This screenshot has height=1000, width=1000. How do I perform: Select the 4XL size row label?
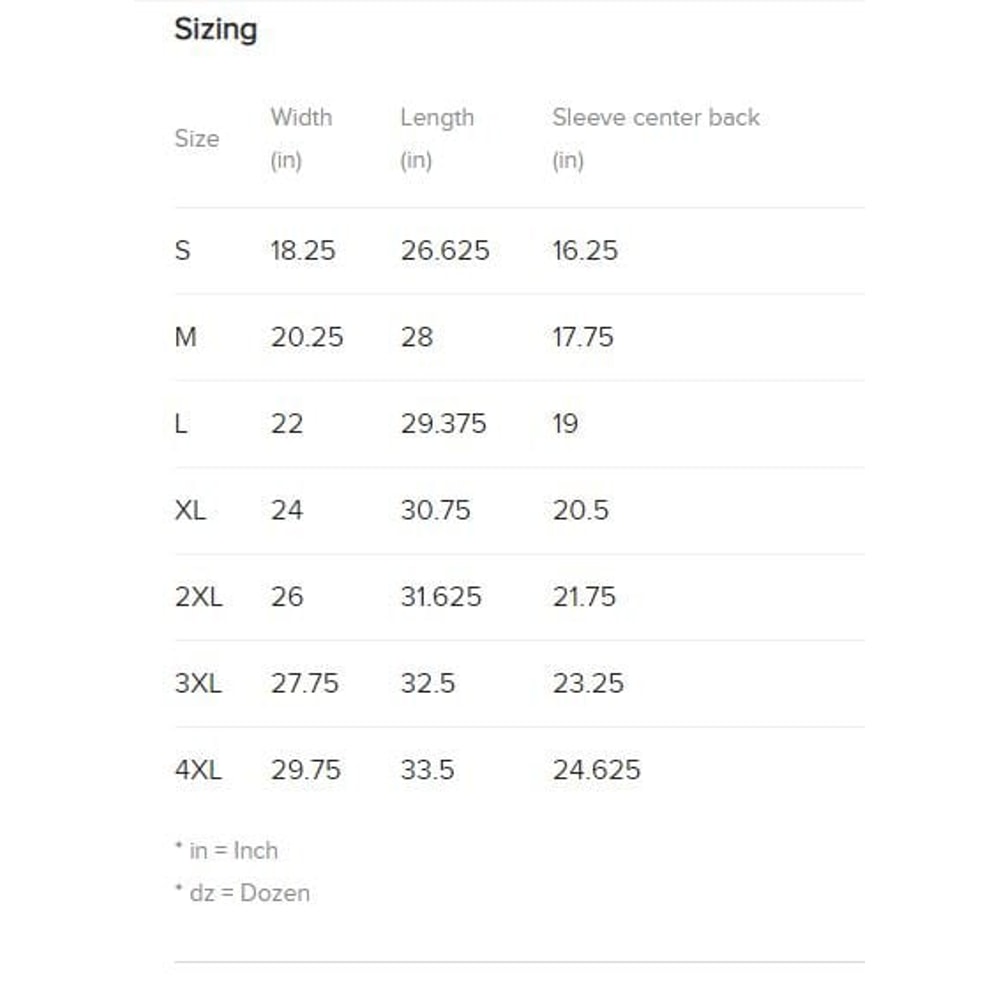pos(198,770)
